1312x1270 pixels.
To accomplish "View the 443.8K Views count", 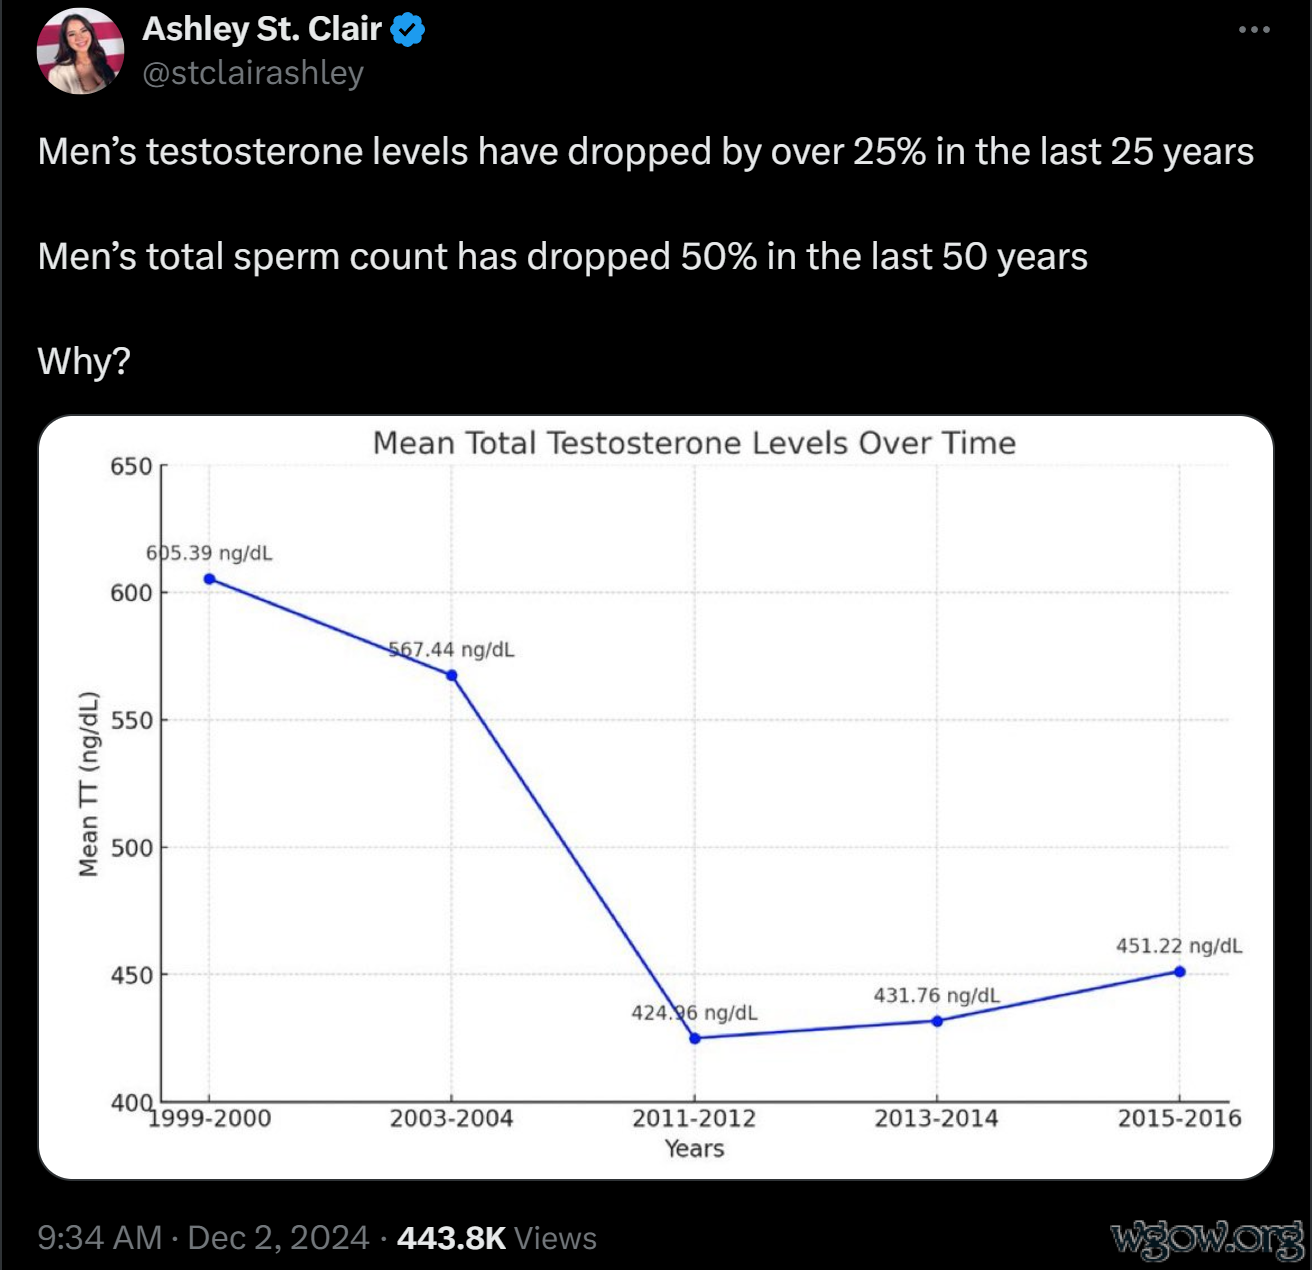I will pyautogui.click(x=497, y=1238).
